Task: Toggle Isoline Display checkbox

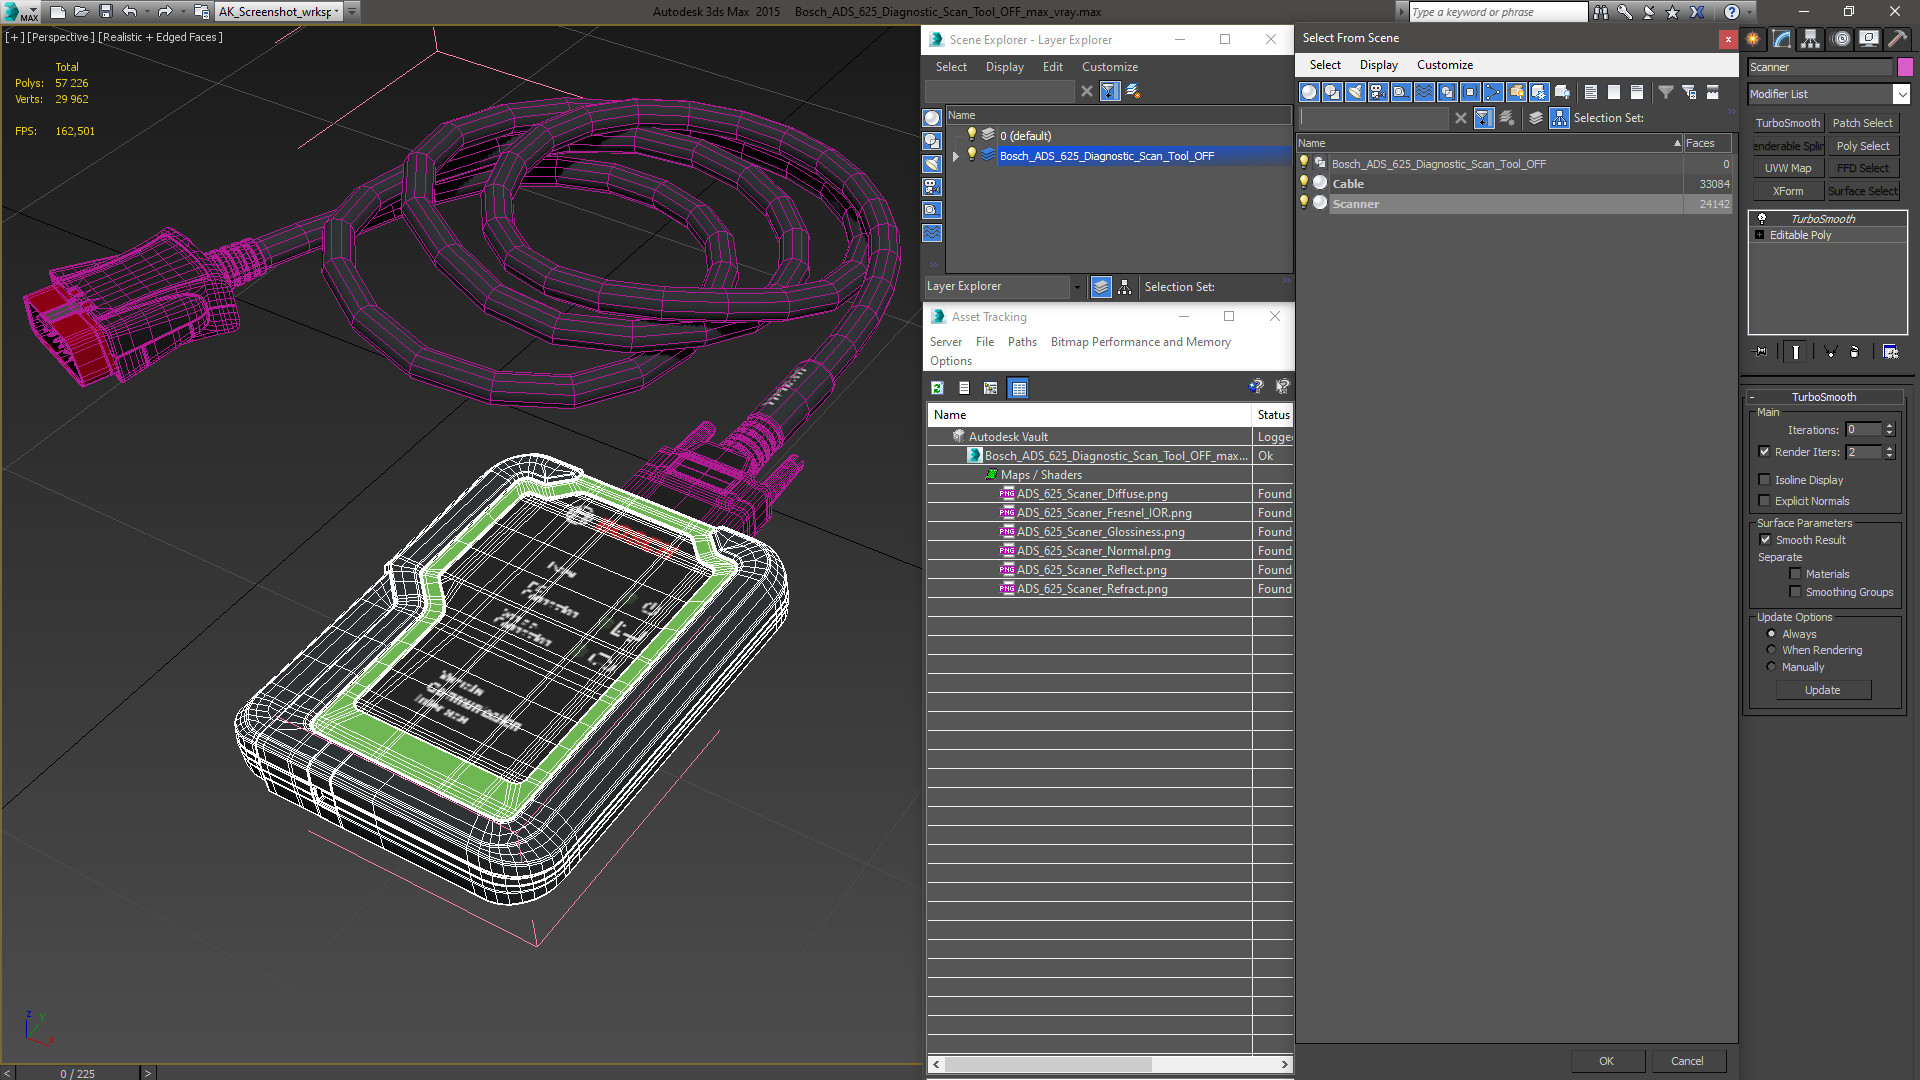Action: 1764,480
